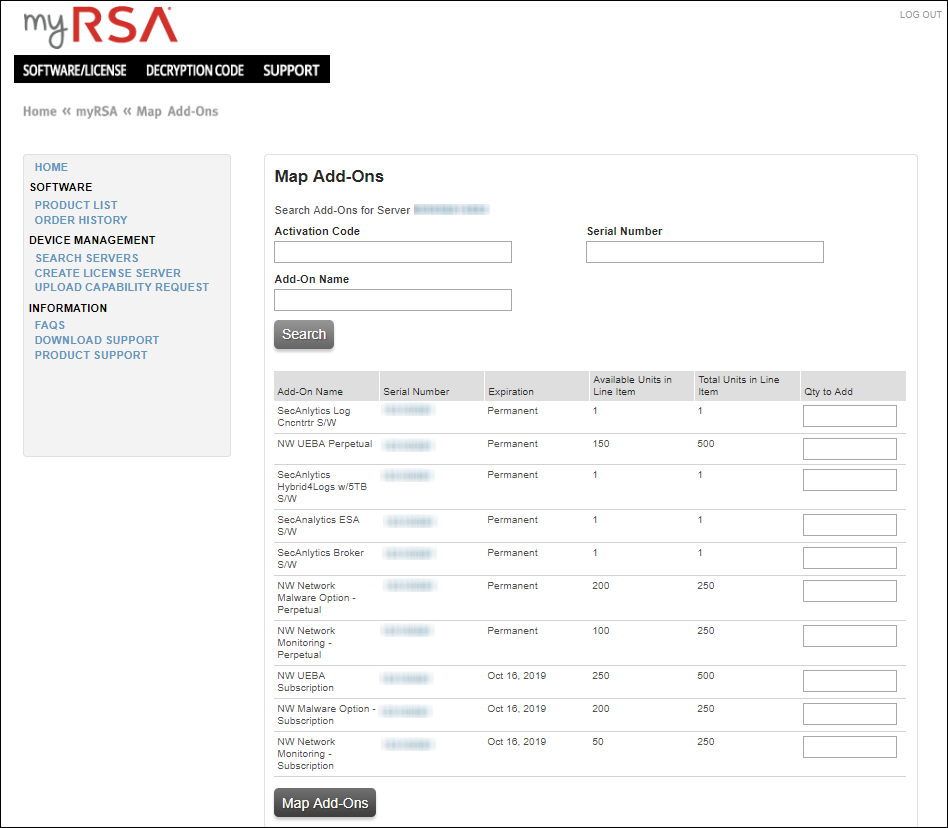Open UPLOAD CAPABILITY REQUEST link
Image resolution: width=948 pixels, height=828 pixels.
(x=122, y=287)
